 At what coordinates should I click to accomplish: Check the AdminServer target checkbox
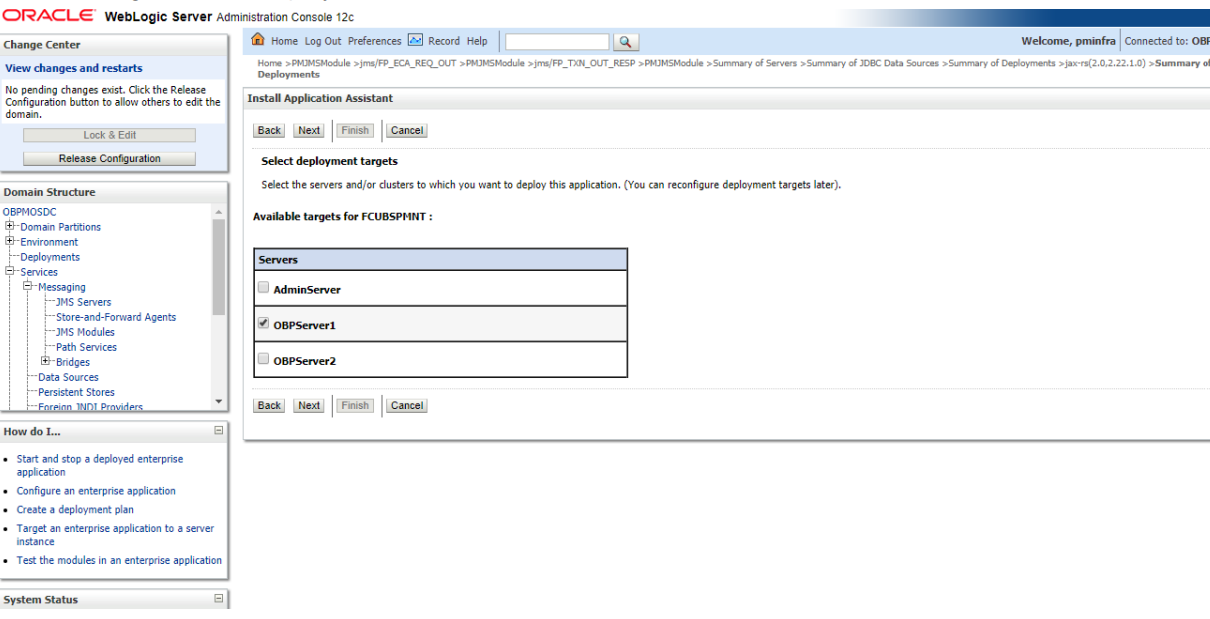[x=264, y=288]
